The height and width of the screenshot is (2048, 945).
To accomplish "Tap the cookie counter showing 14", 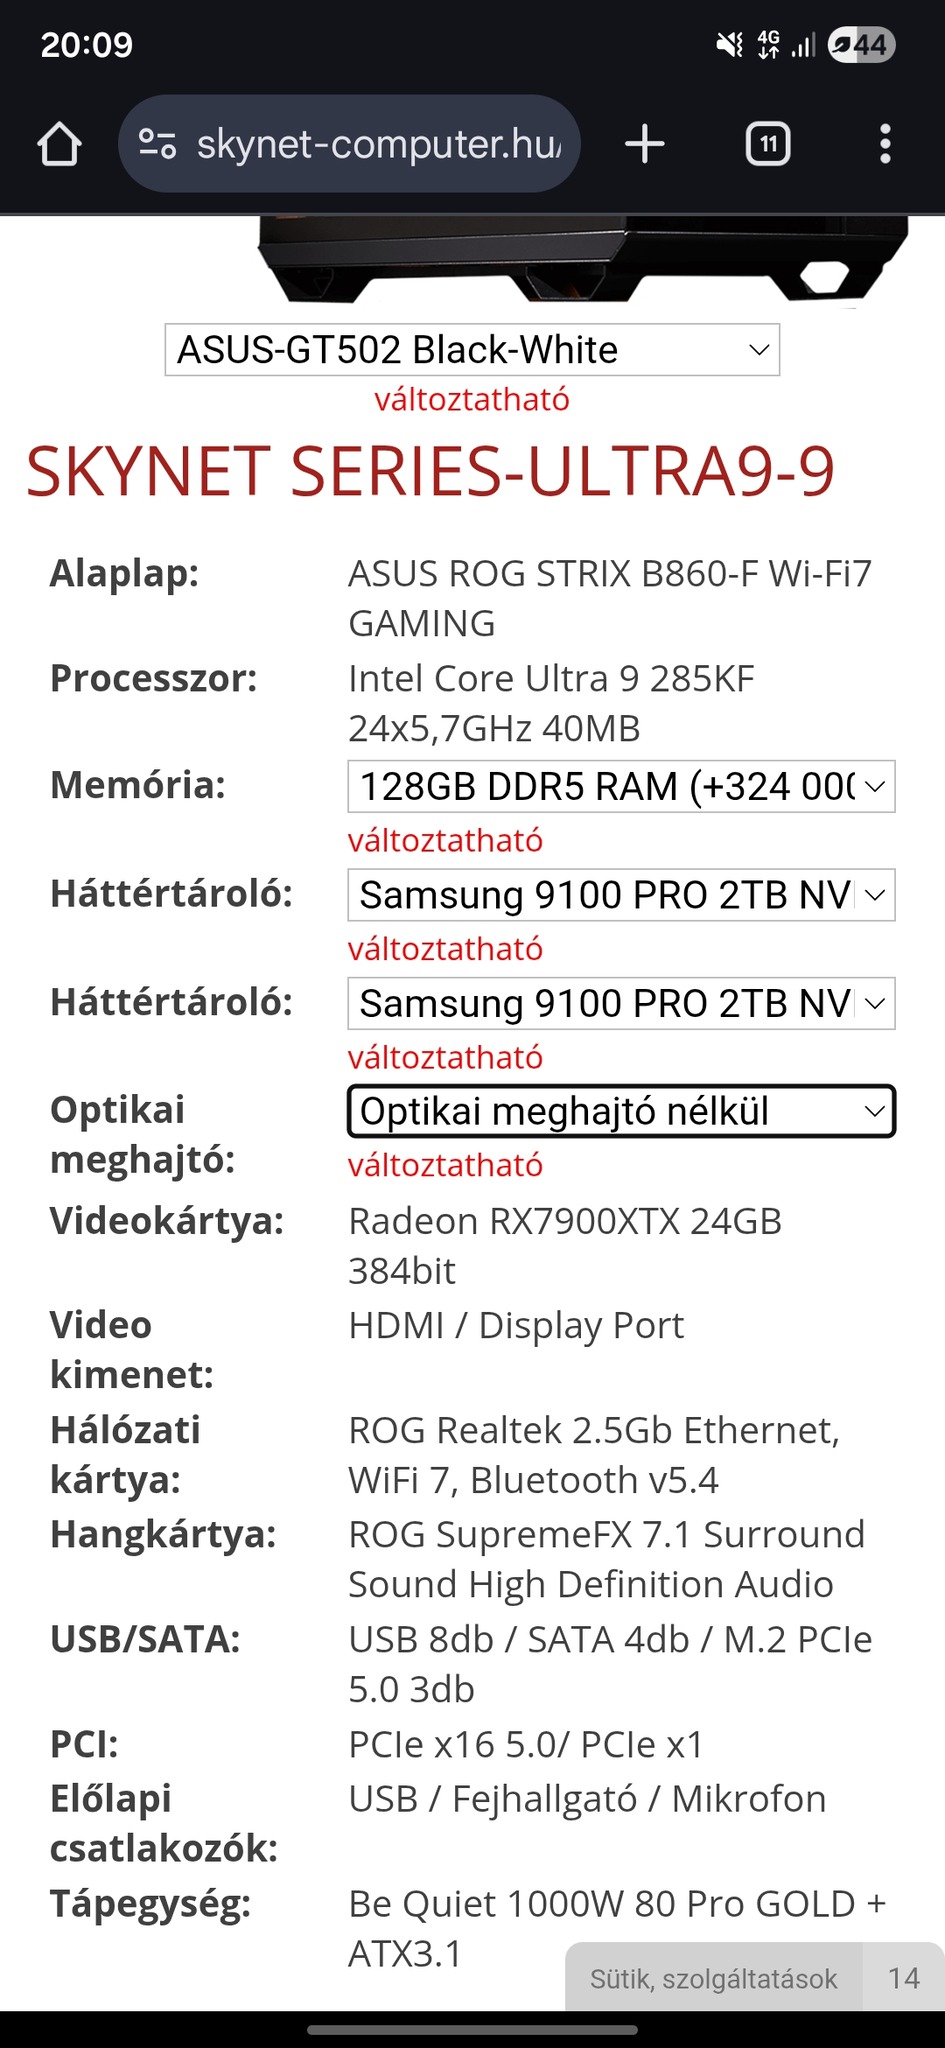I will point(904,1978).
